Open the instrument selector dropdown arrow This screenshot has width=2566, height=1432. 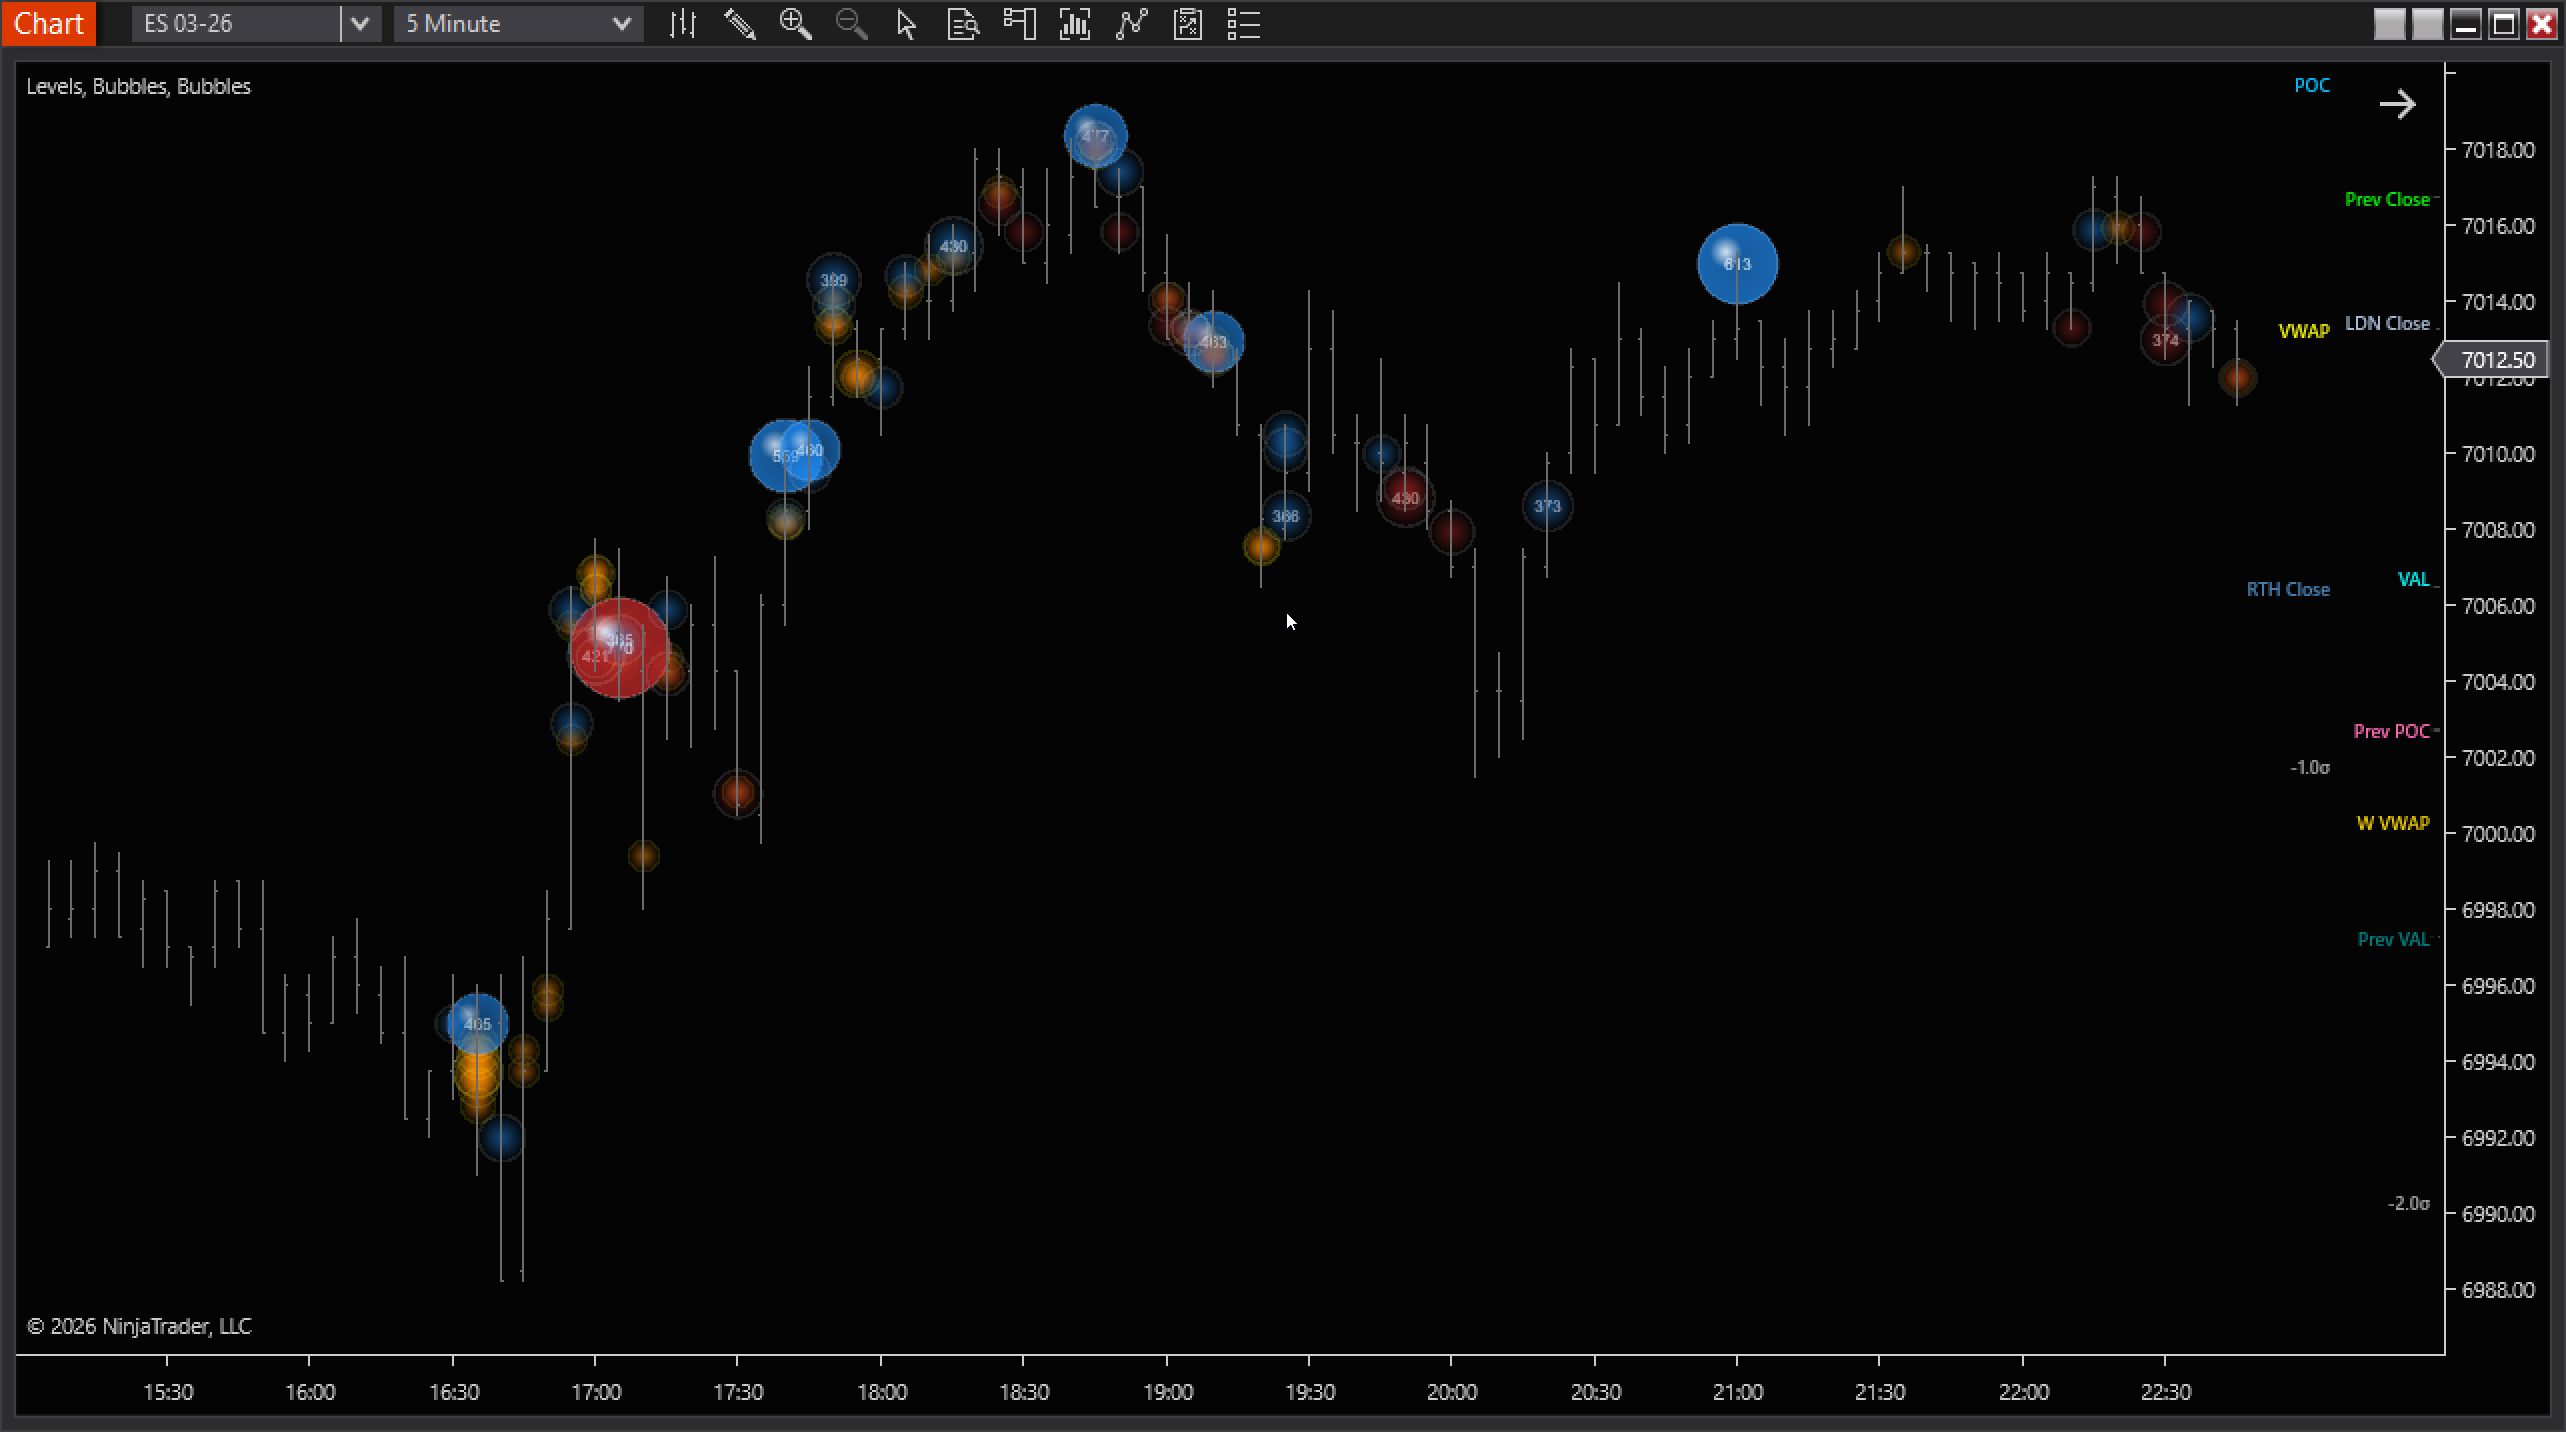(360, 24)
